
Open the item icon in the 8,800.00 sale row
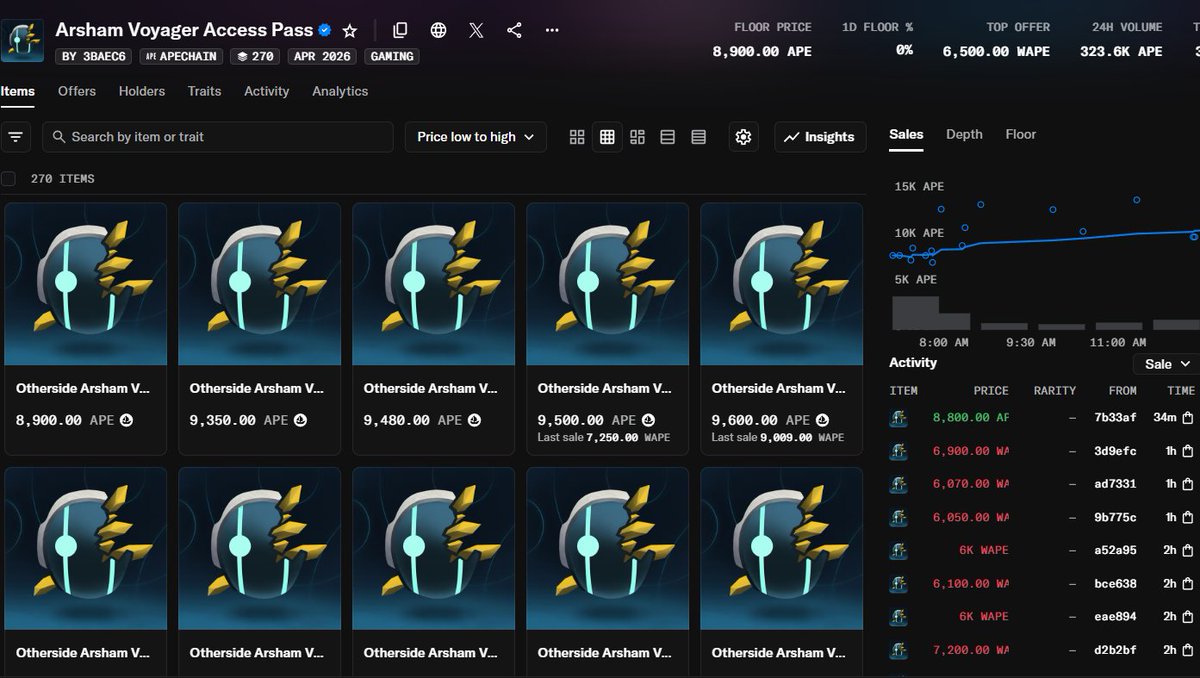tap(899, 418)
